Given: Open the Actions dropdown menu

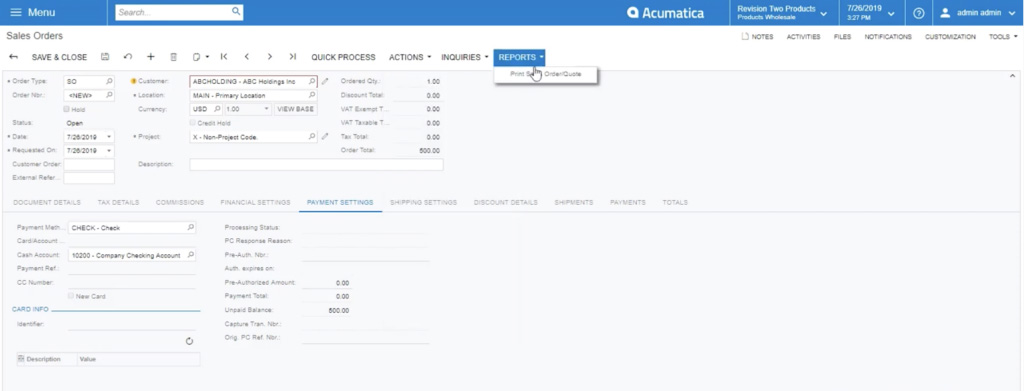Looking at the screenshot, I should point(410,57).
